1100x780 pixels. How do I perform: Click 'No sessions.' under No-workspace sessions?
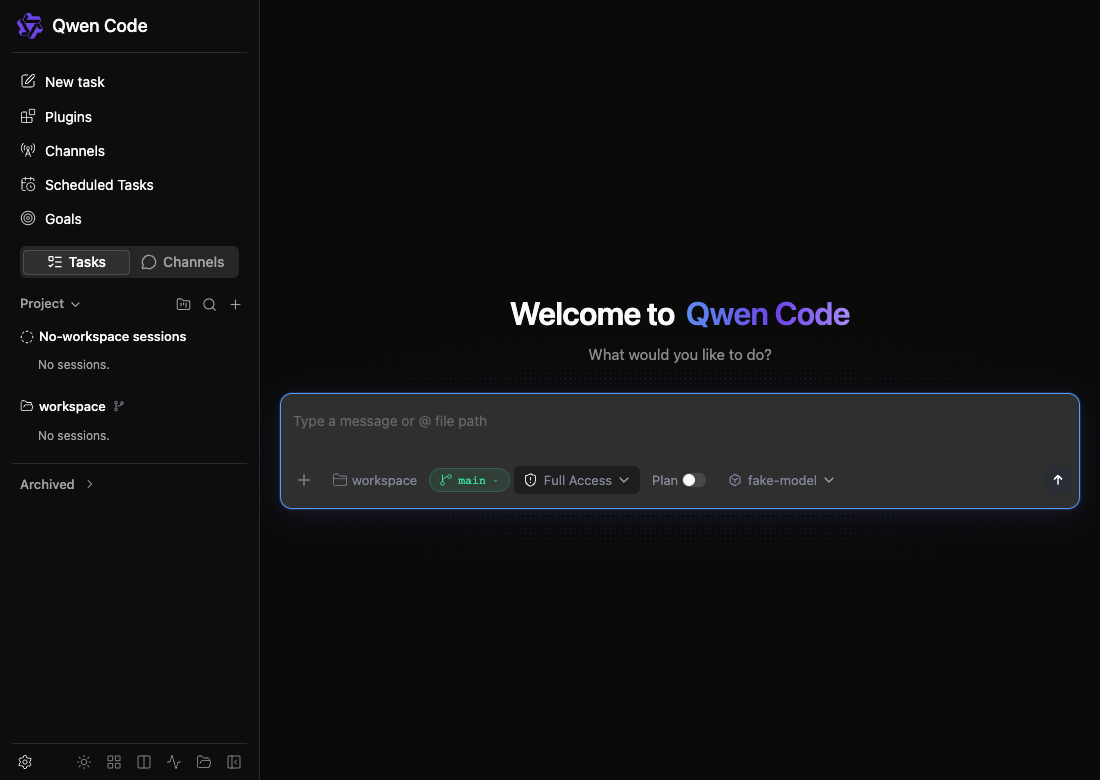point(74,365)
